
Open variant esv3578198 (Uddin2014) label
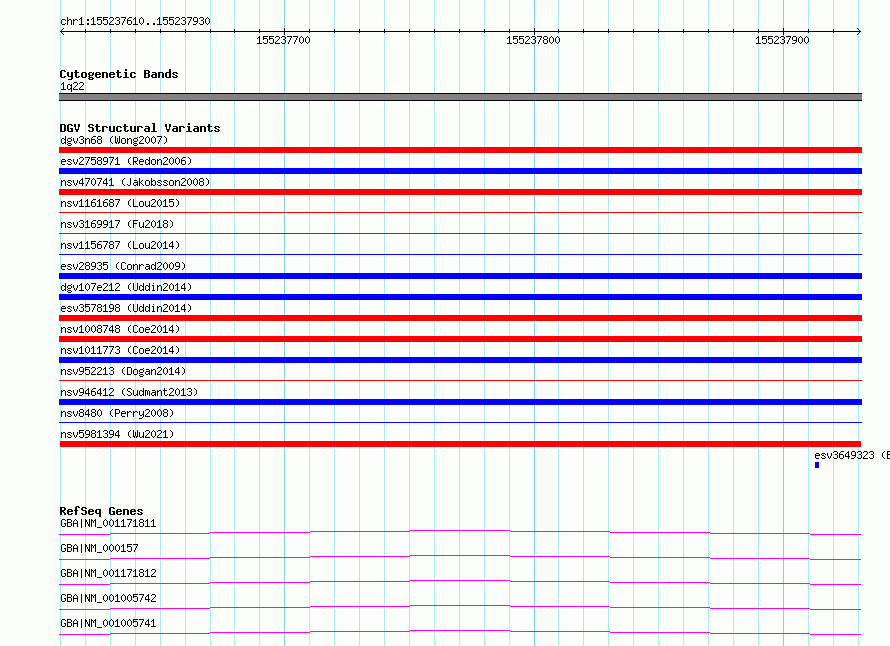tap(126, 308)
